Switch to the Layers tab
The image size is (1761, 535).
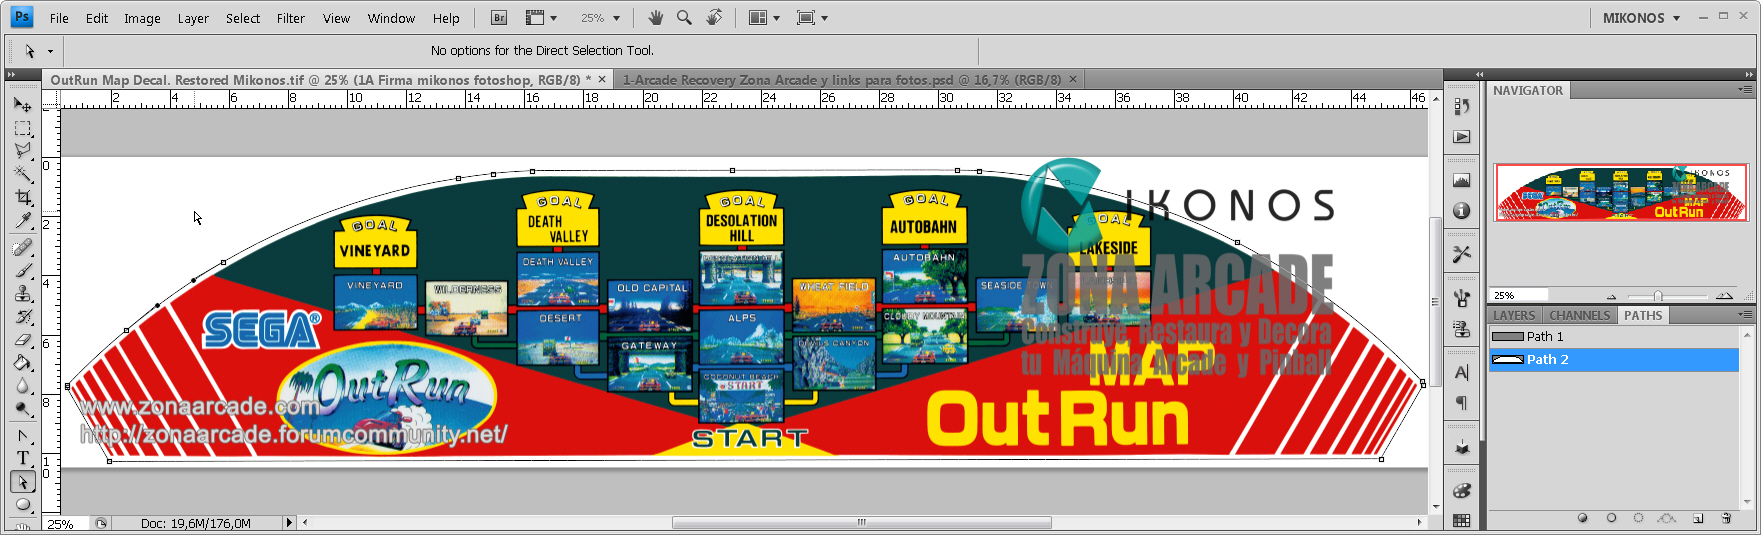[x=1513, y=315]
